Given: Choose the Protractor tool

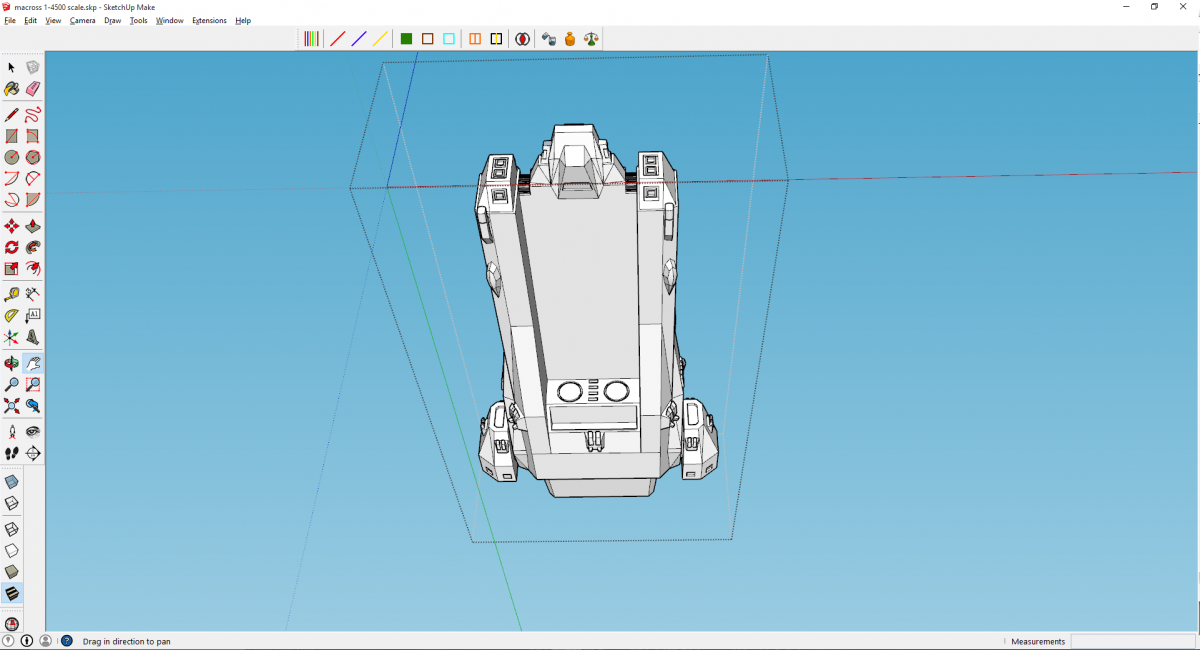Looking at the screenshot, I should click(12, 315).
